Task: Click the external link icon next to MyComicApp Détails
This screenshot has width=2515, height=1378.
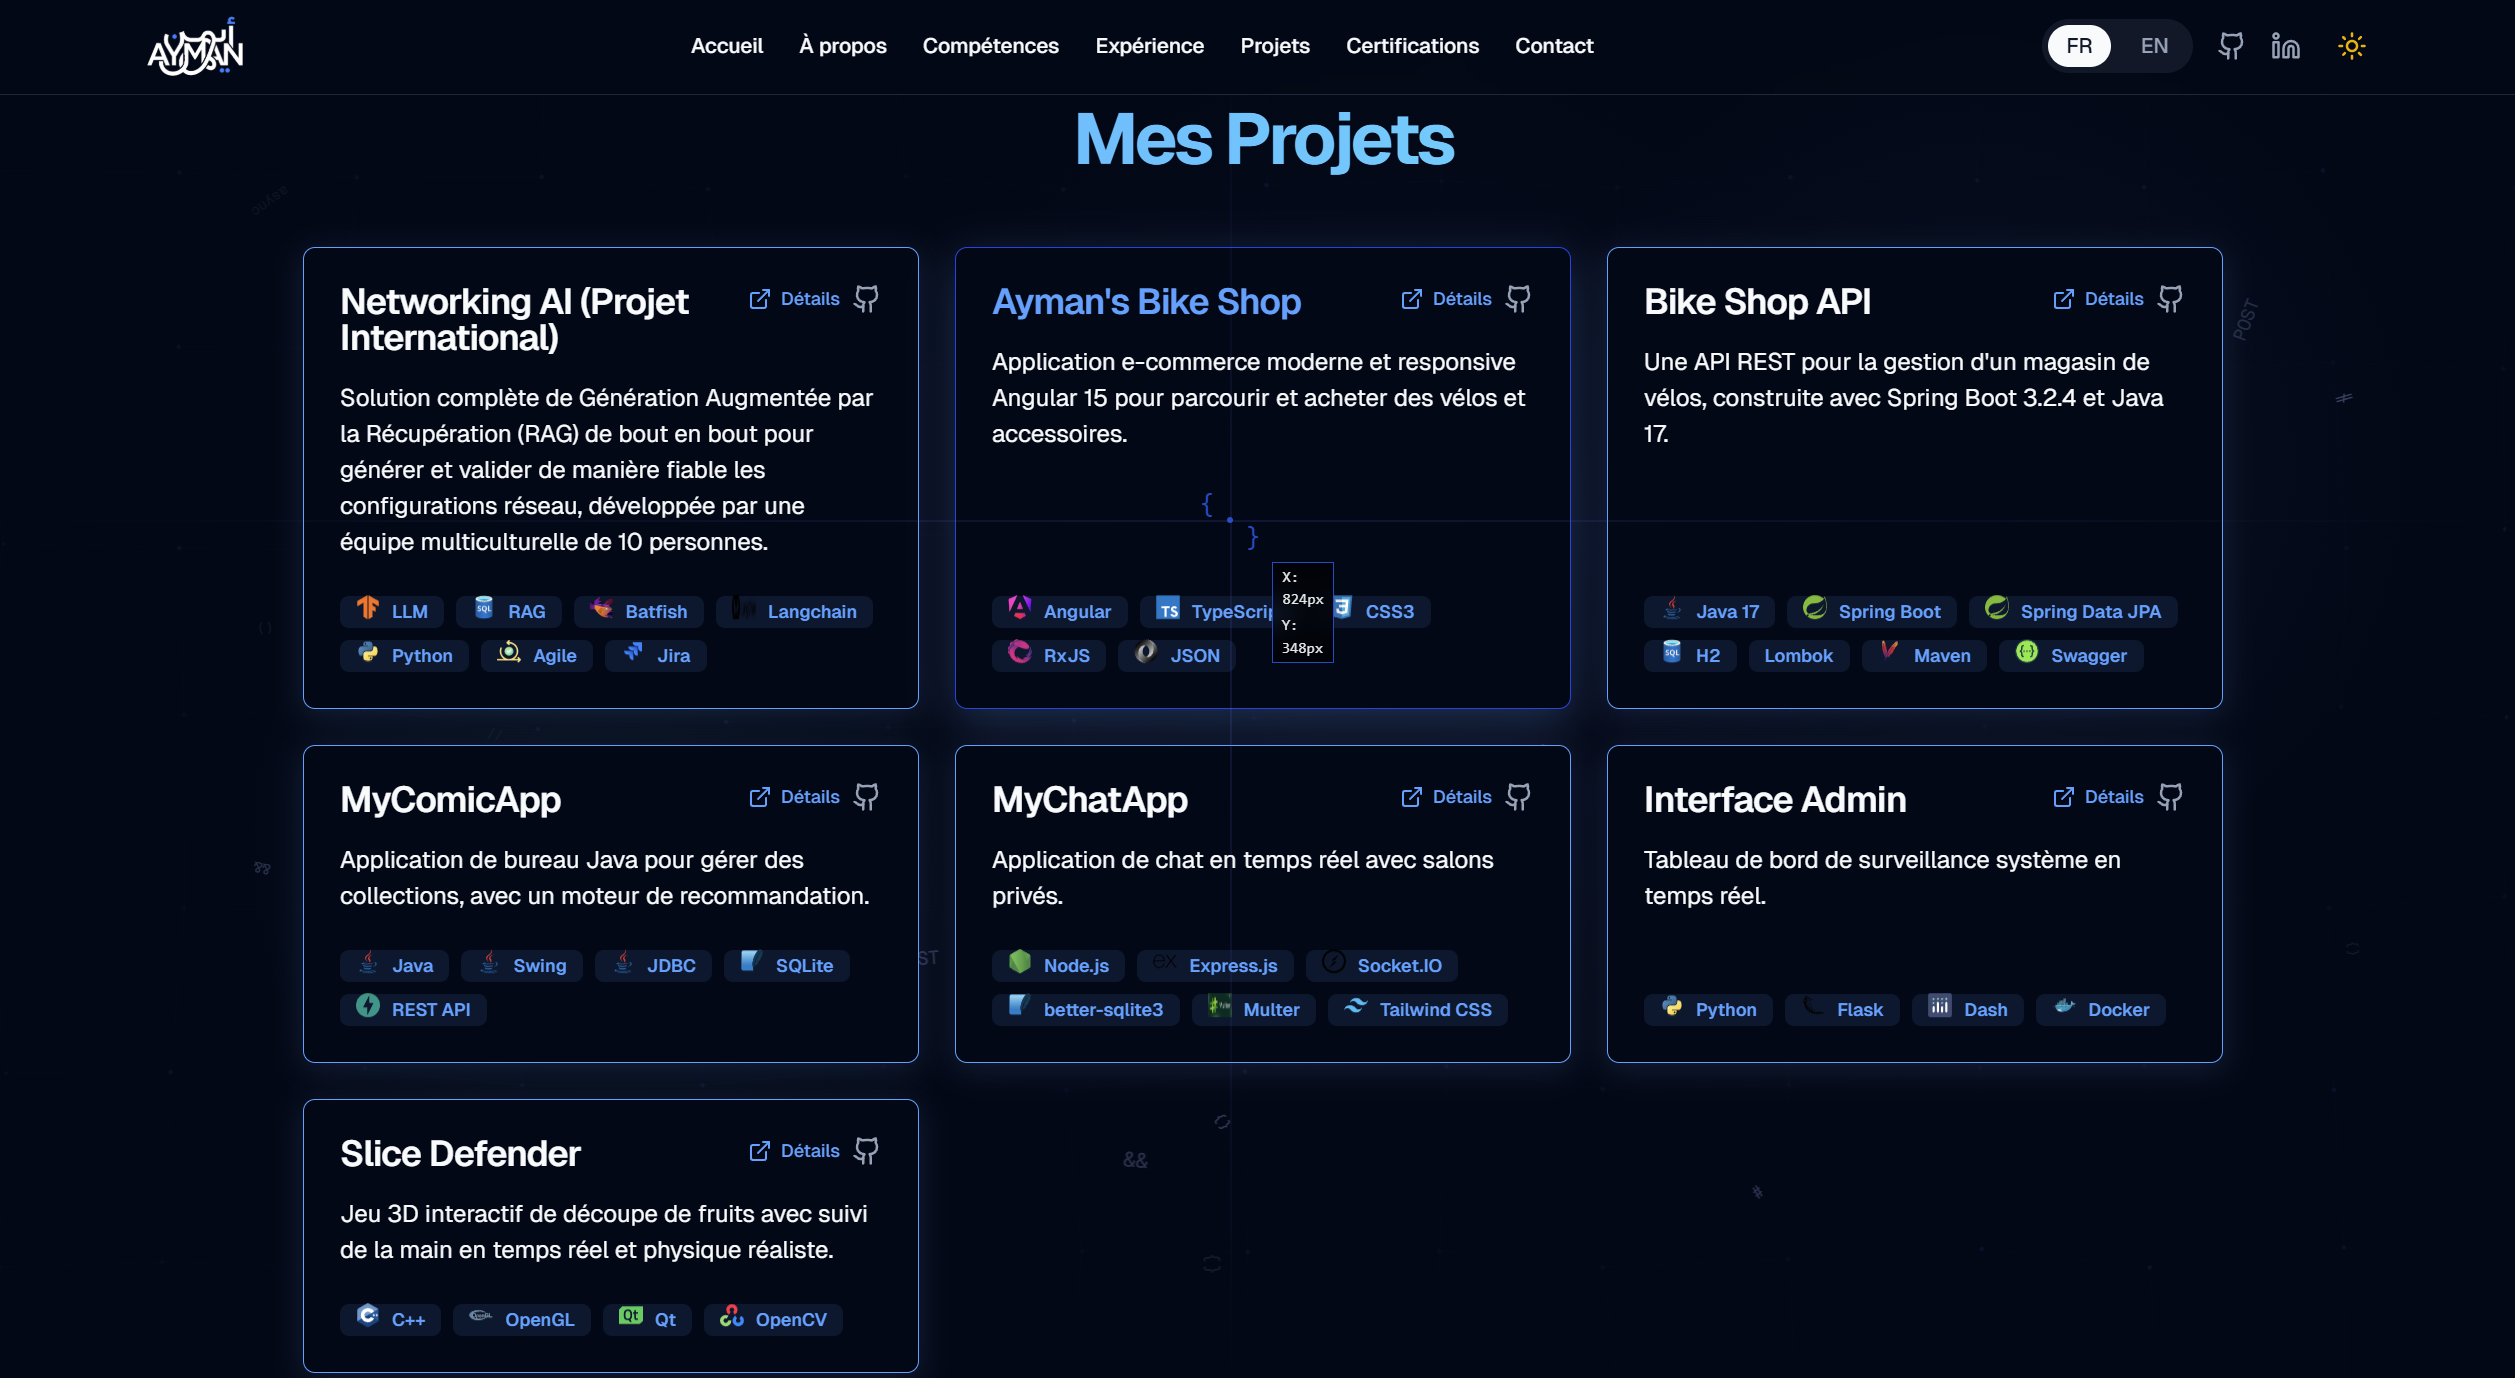Action: (x=759, y=796)
